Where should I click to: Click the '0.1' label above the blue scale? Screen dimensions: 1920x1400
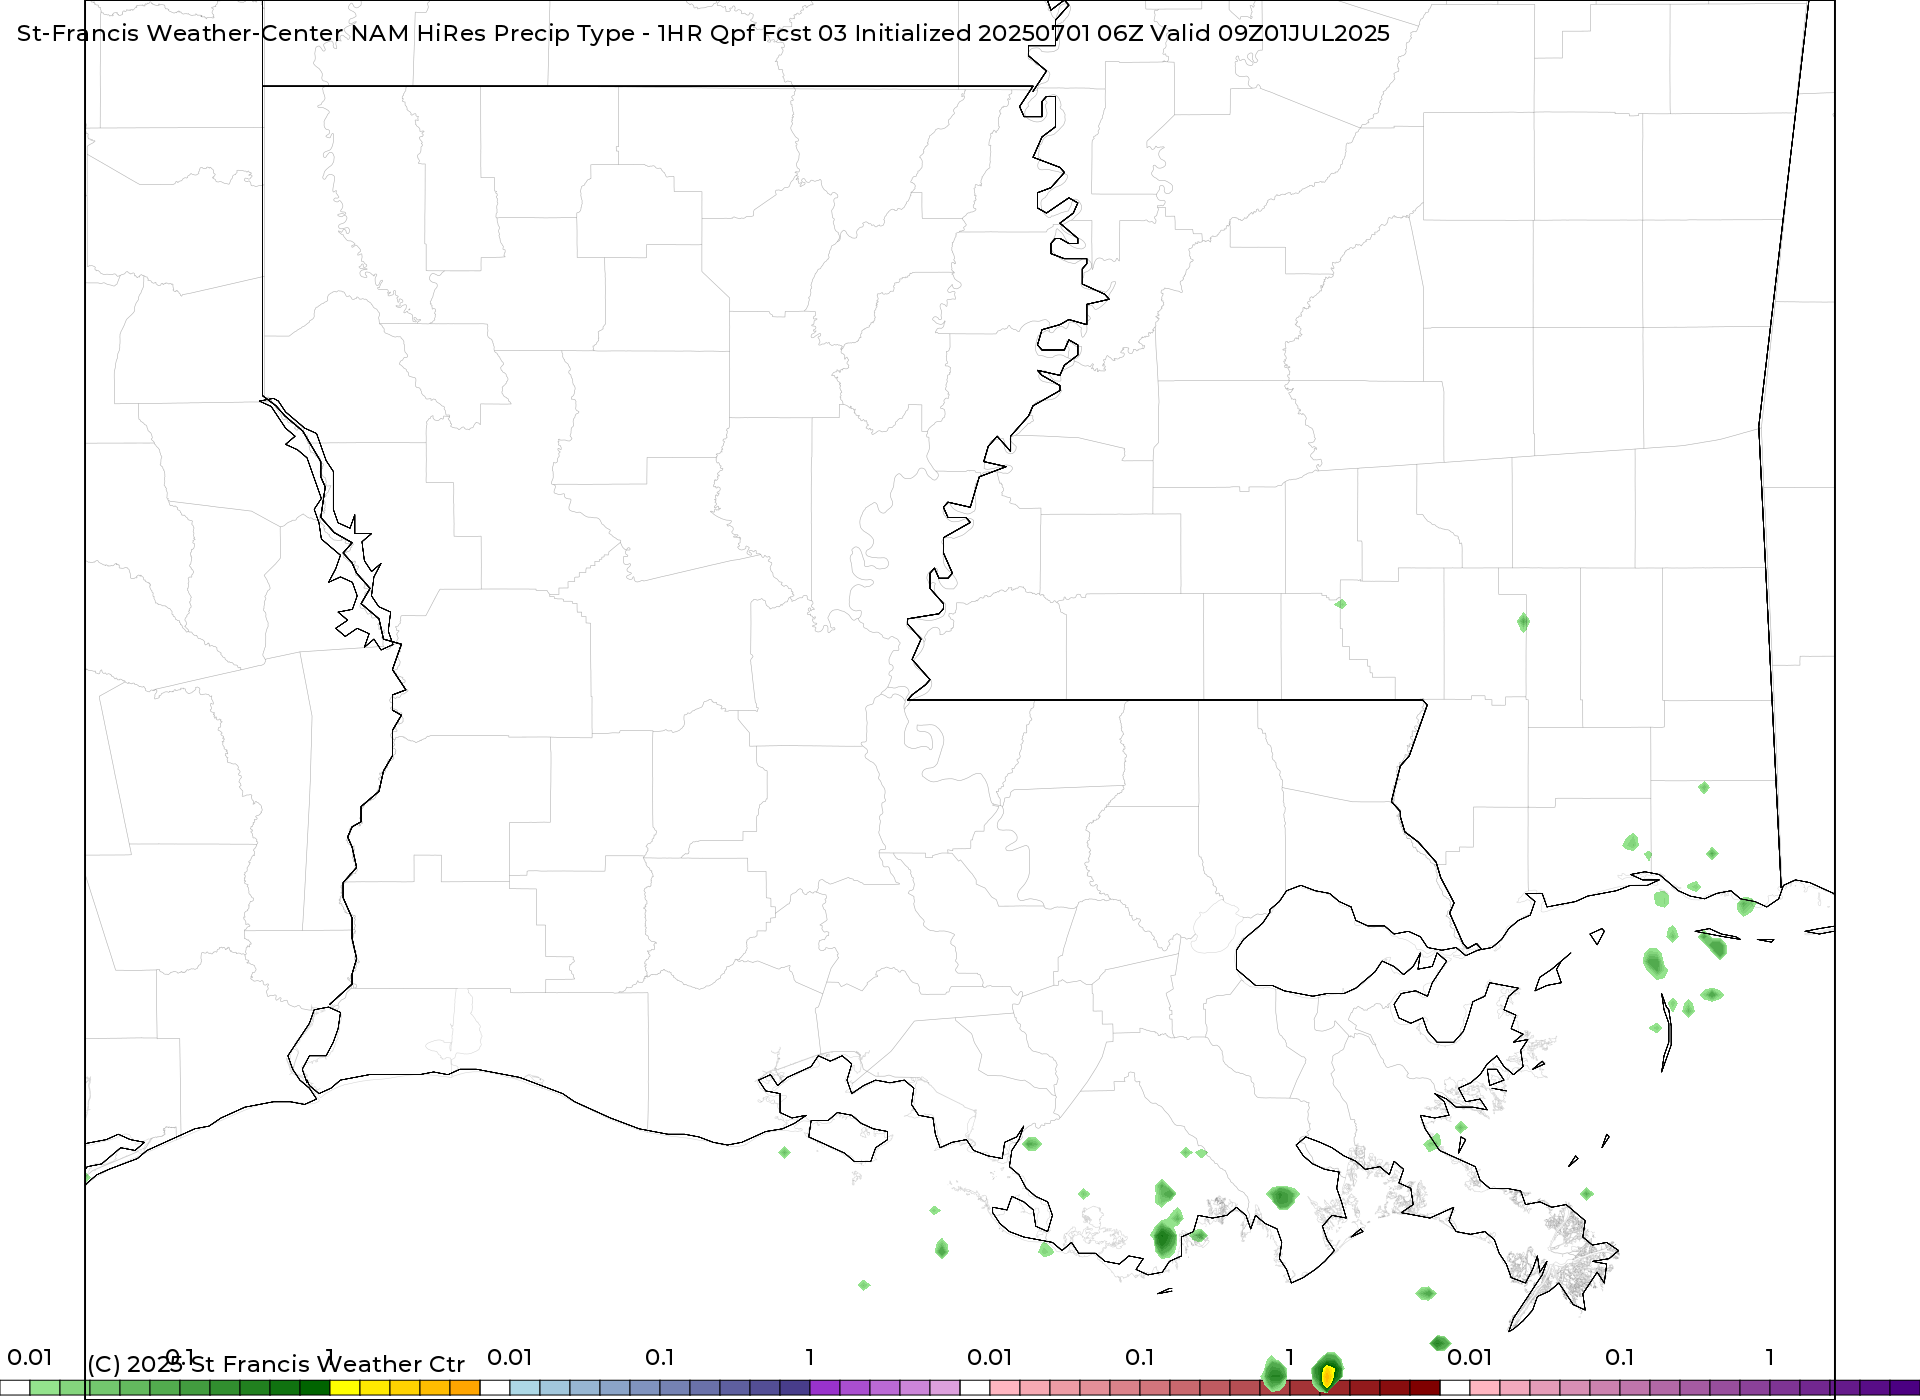coord(660,1357)
